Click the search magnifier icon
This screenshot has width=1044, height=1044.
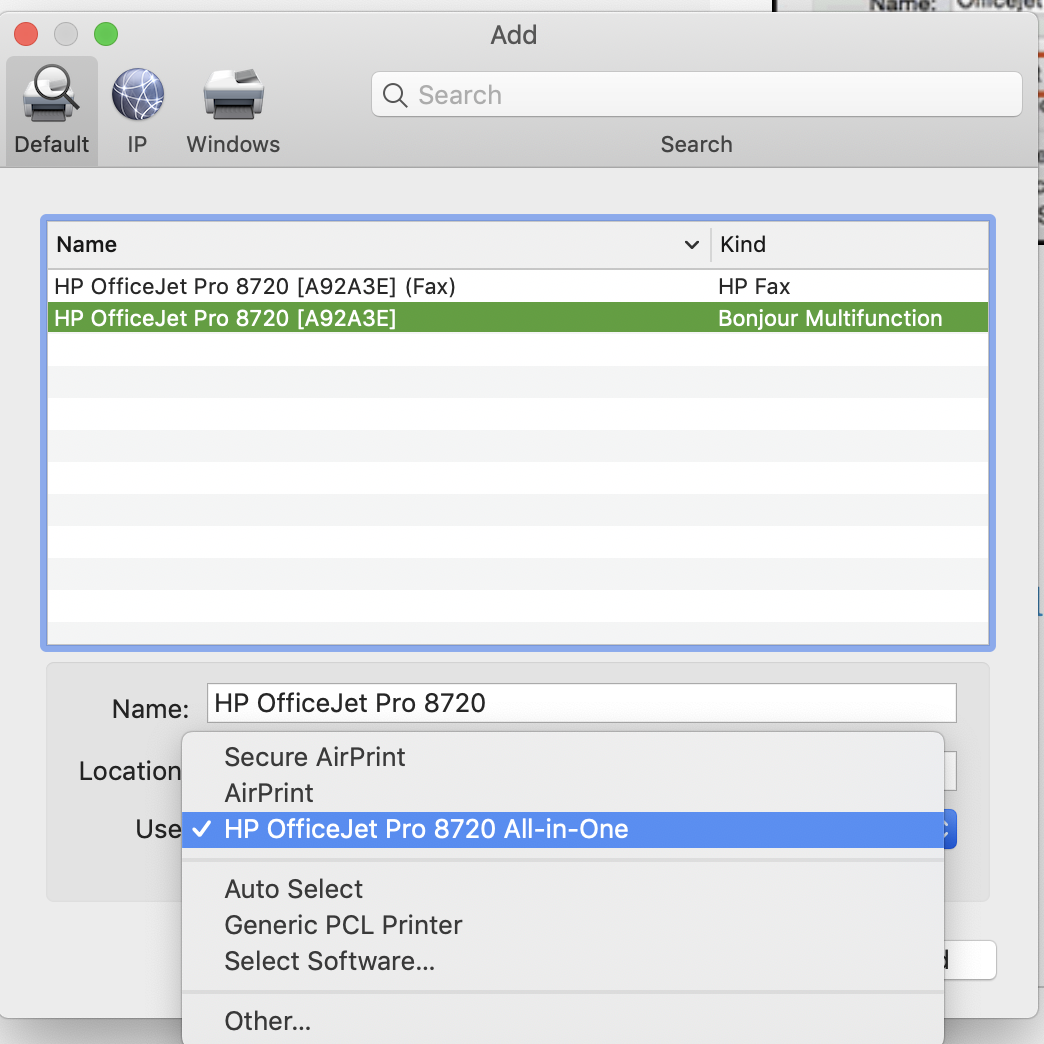tap(395, 94)
